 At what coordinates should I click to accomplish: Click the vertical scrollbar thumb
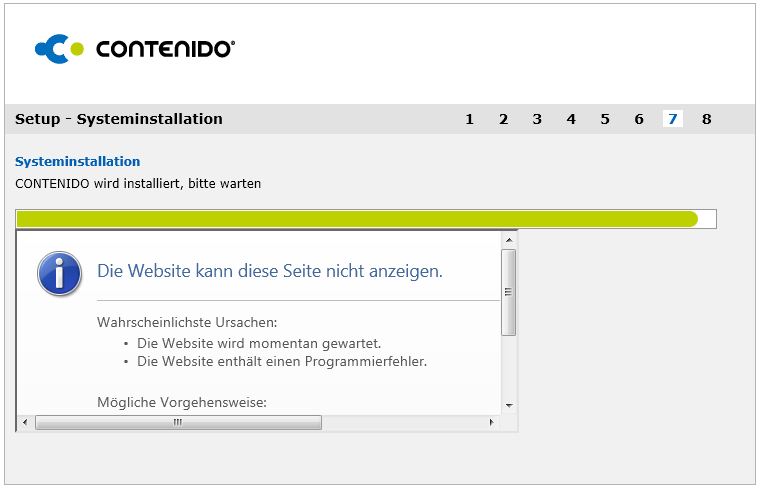pyautogui.click(x=508, y=292)
